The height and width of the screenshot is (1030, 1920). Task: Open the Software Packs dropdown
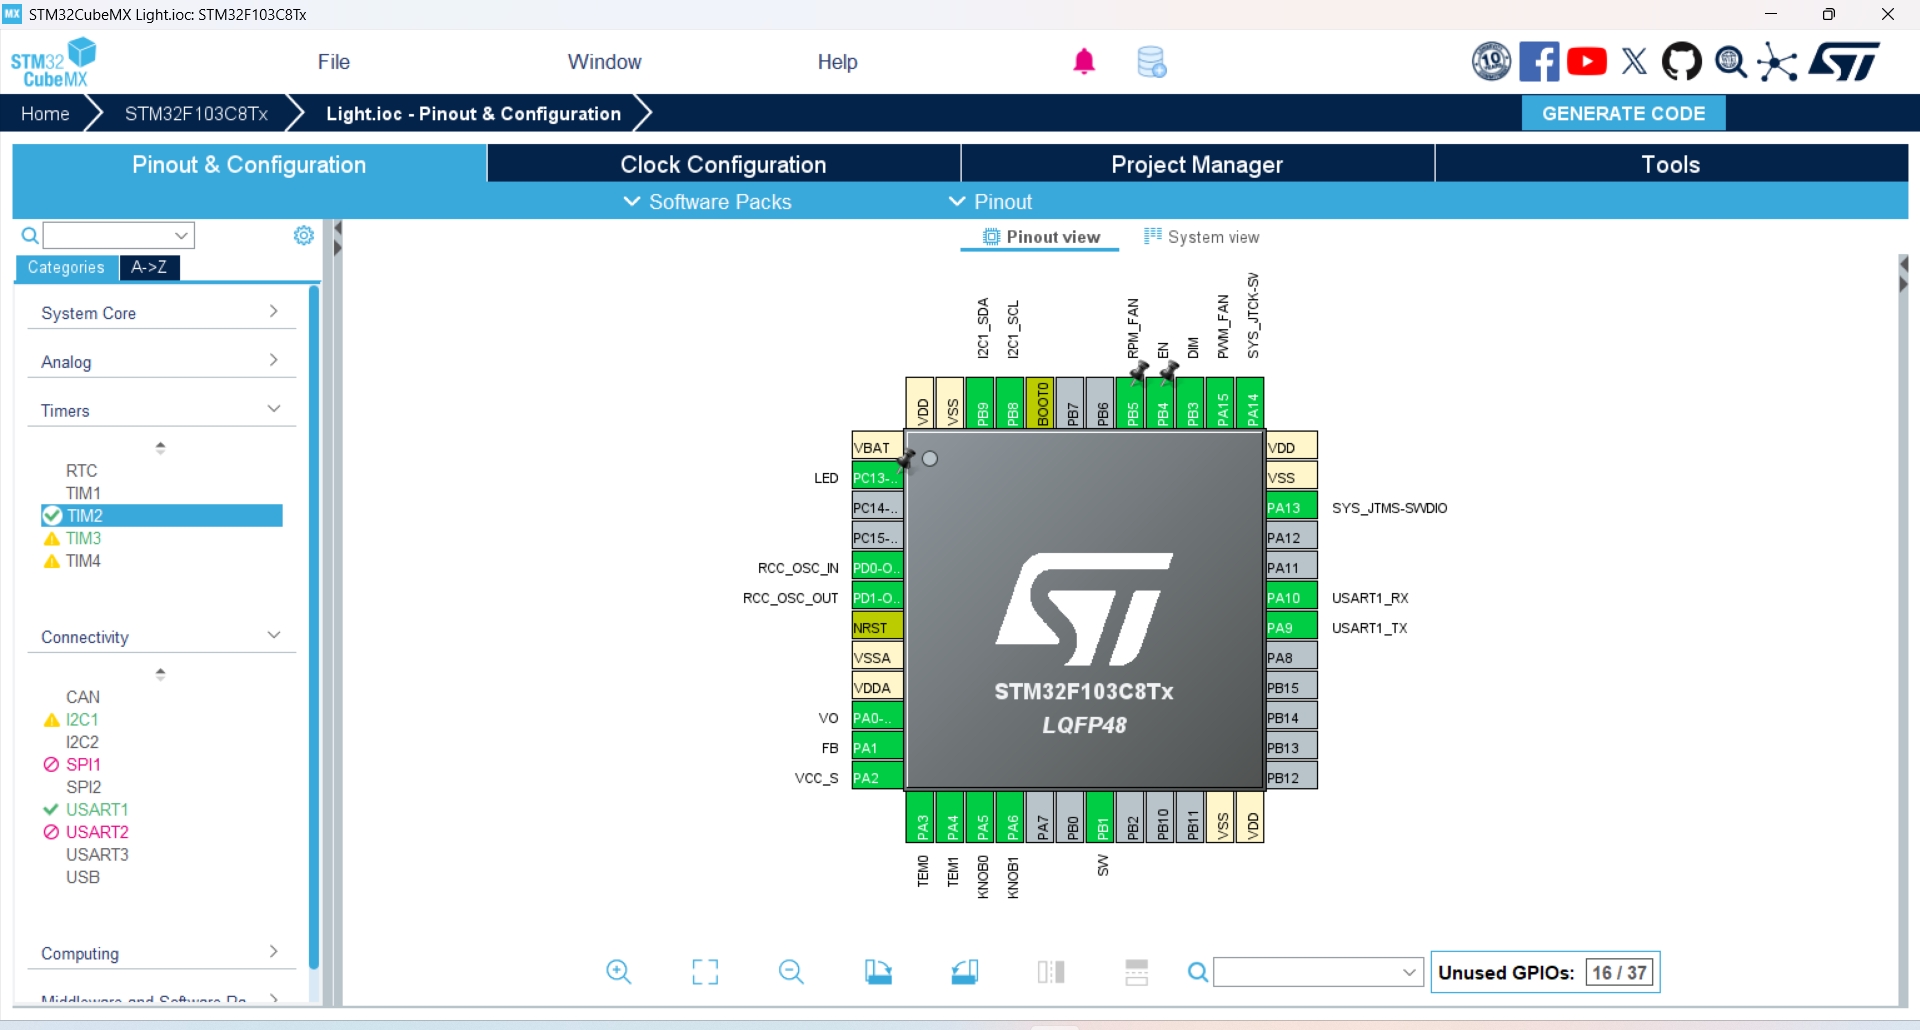click(x=708, y=202)
